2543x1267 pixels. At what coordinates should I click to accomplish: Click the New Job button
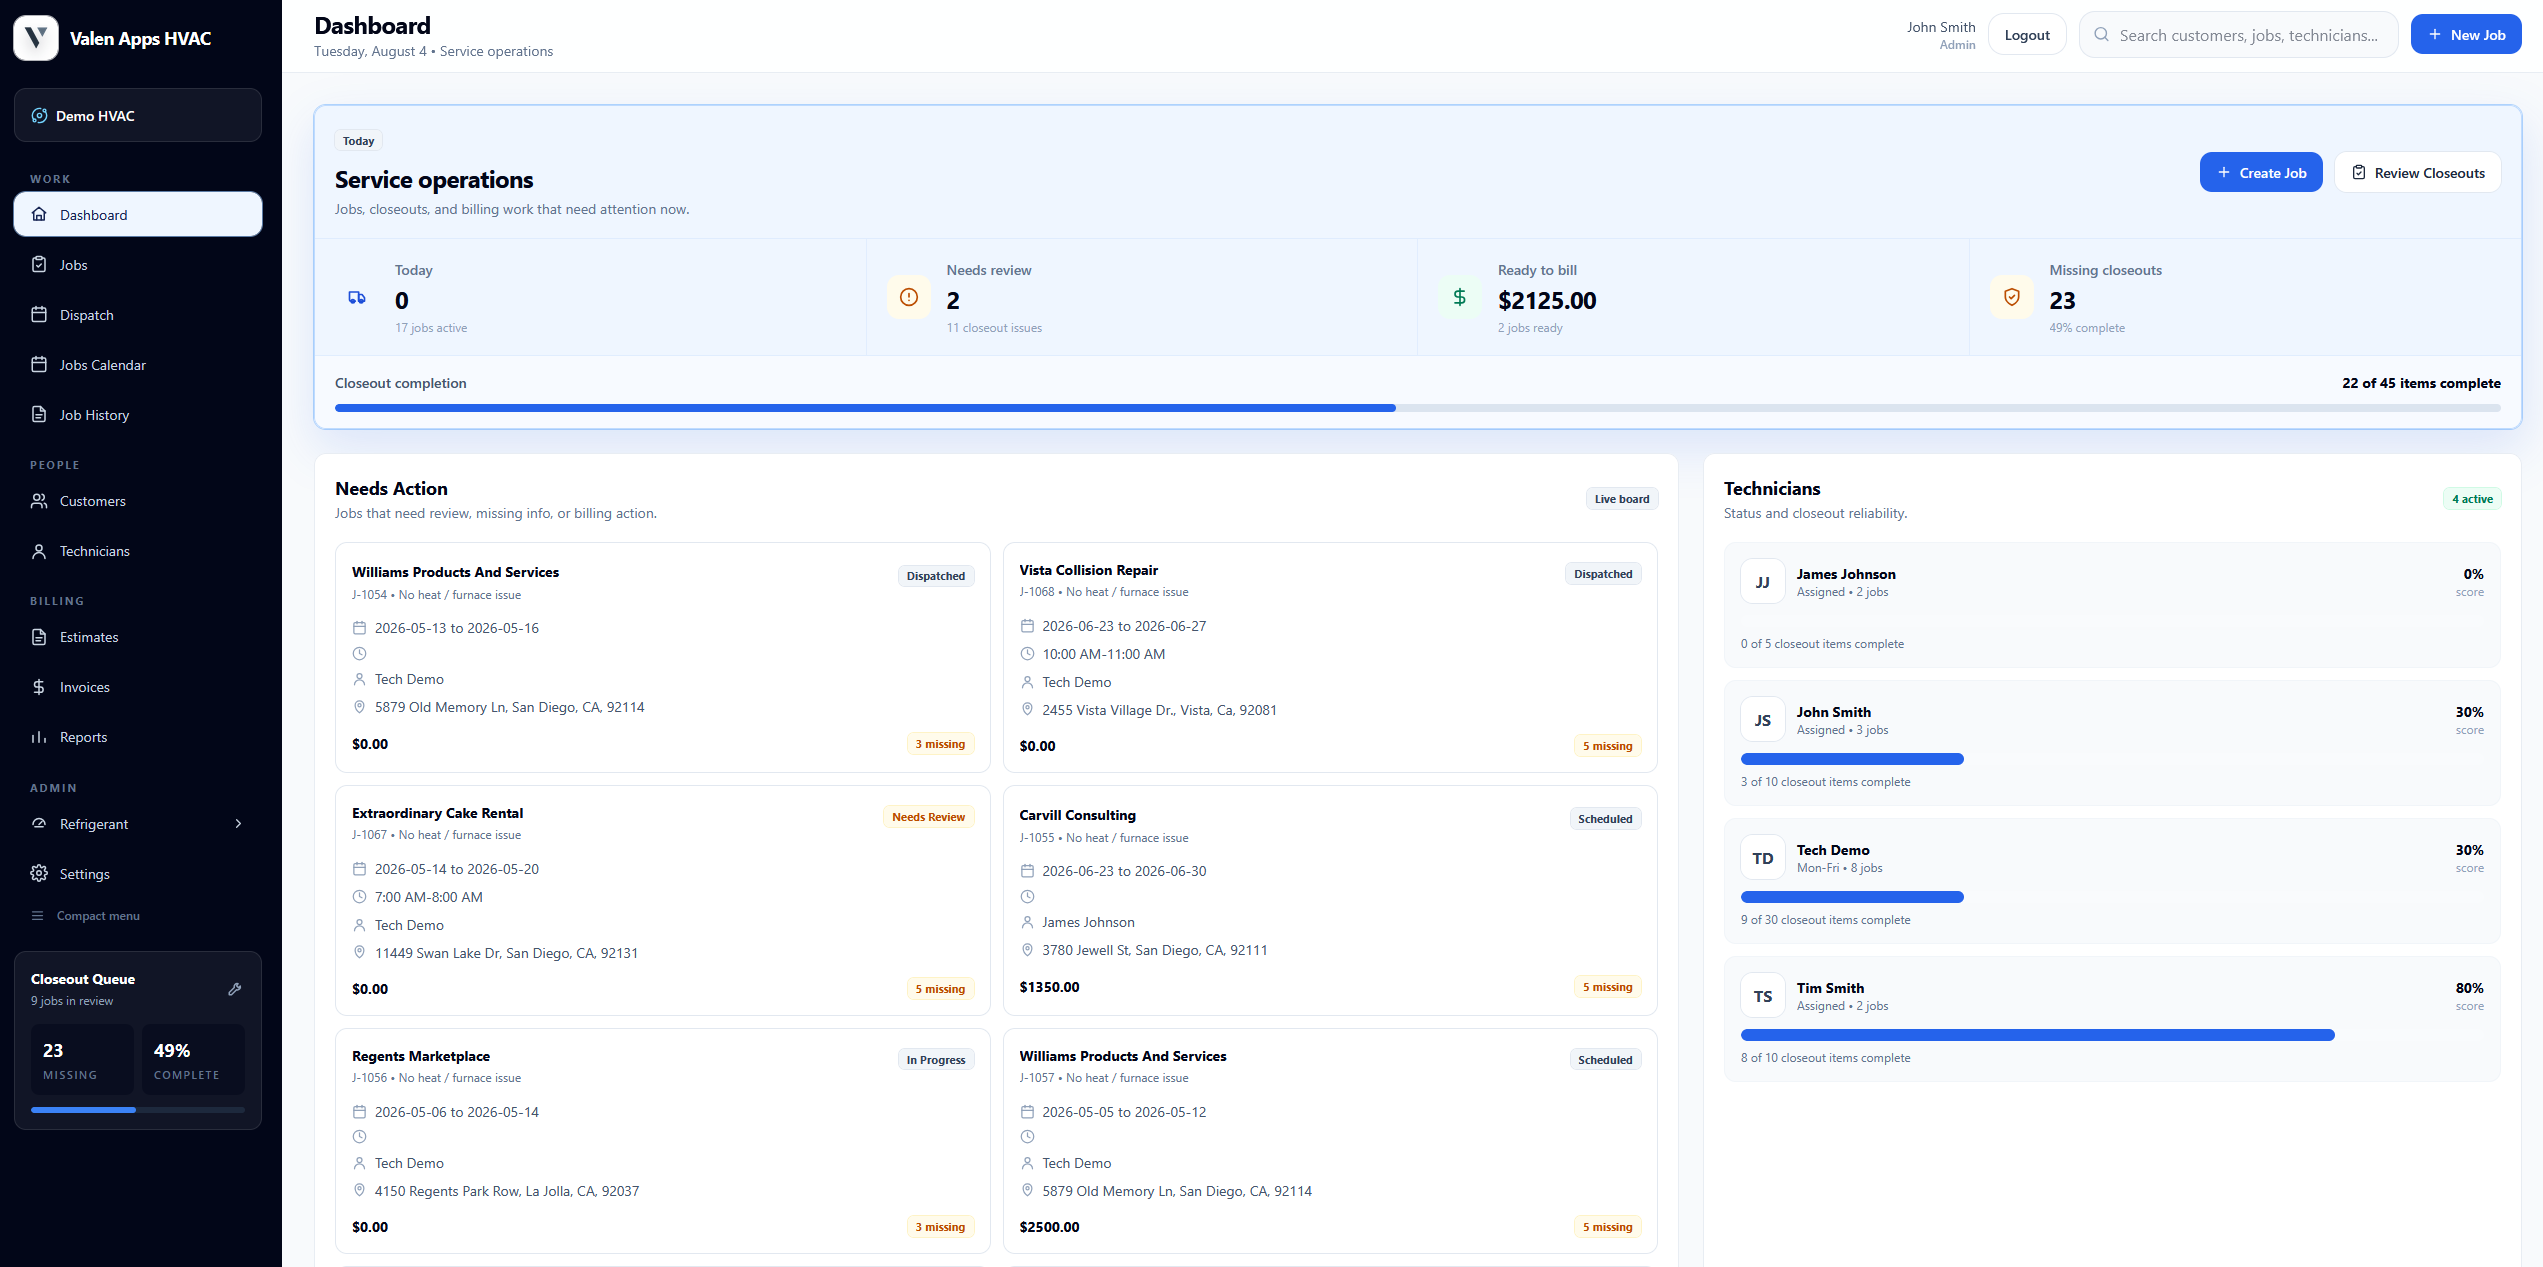(2465, 35)
